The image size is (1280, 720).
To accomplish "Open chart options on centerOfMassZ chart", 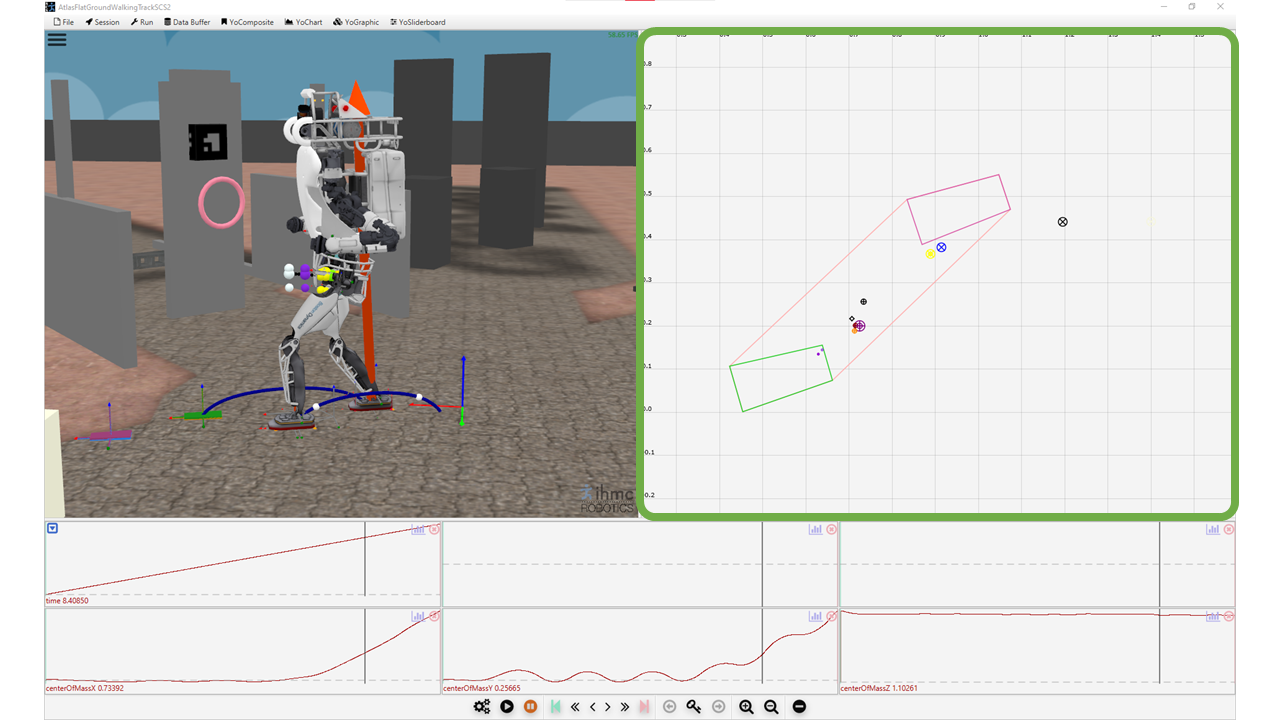I will (1213, 616).
